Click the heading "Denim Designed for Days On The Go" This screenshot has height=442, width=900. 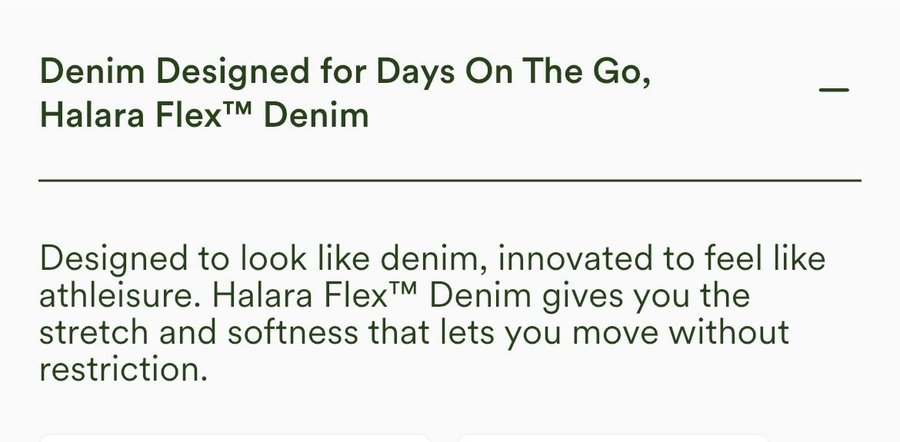coord(346,73)
